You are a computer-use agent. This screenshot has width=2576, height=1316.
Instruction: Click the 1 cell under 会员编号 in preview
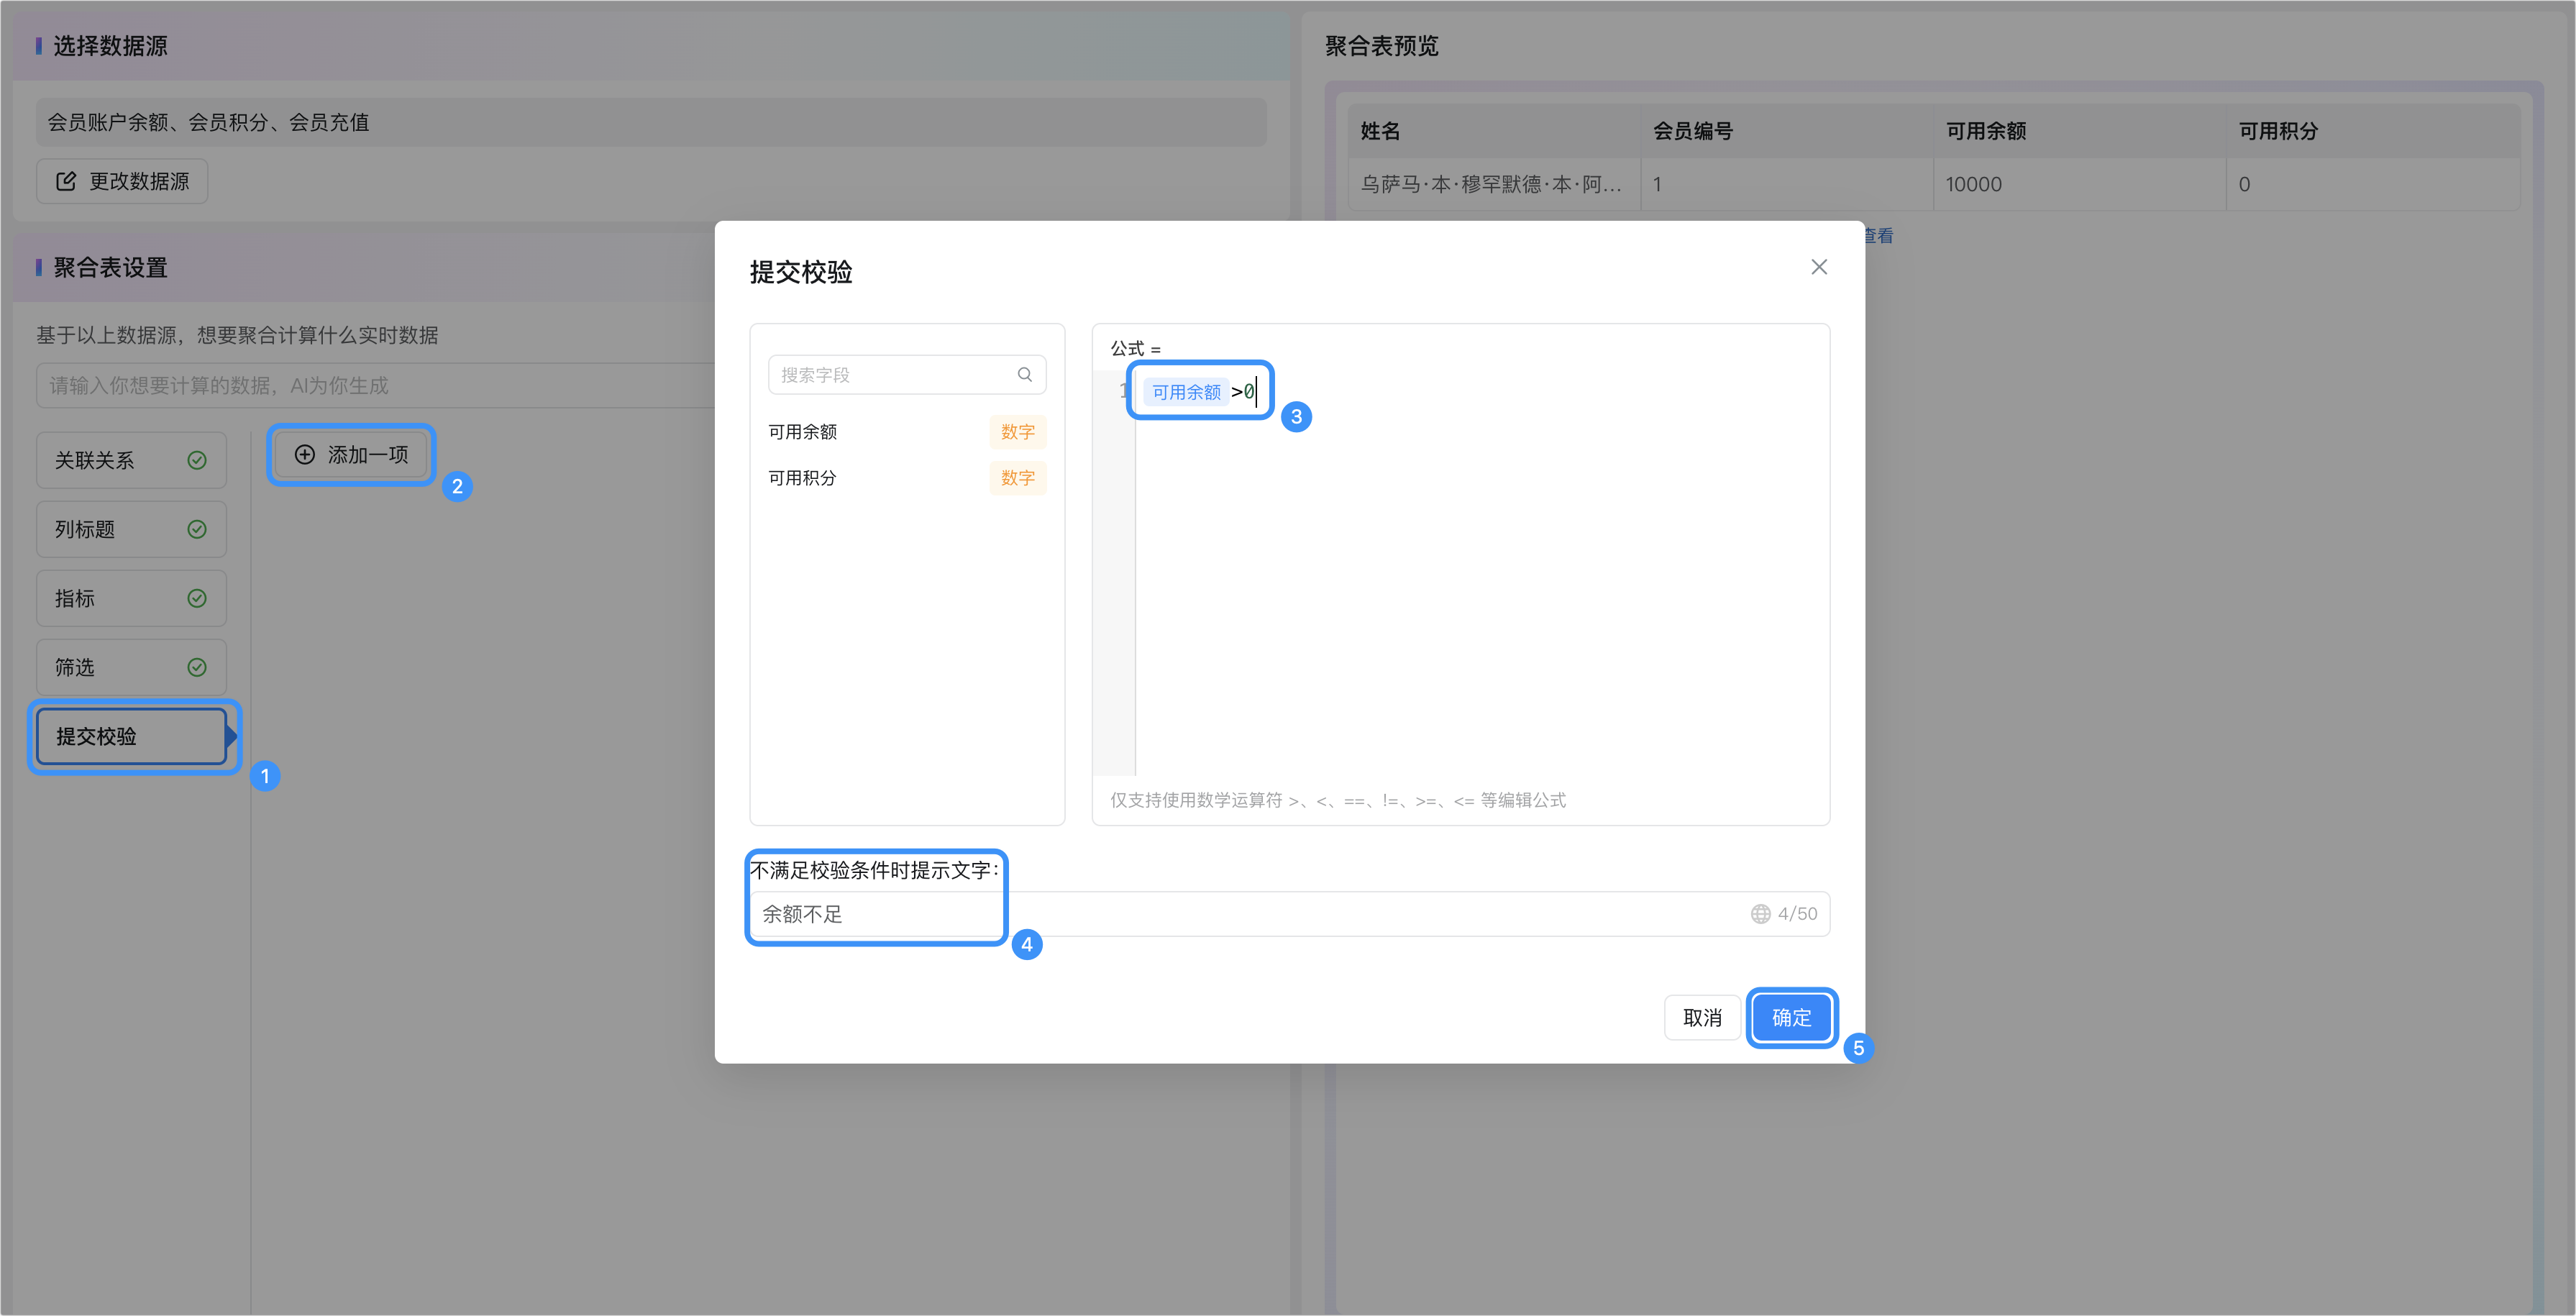[x=1787, y=184]
